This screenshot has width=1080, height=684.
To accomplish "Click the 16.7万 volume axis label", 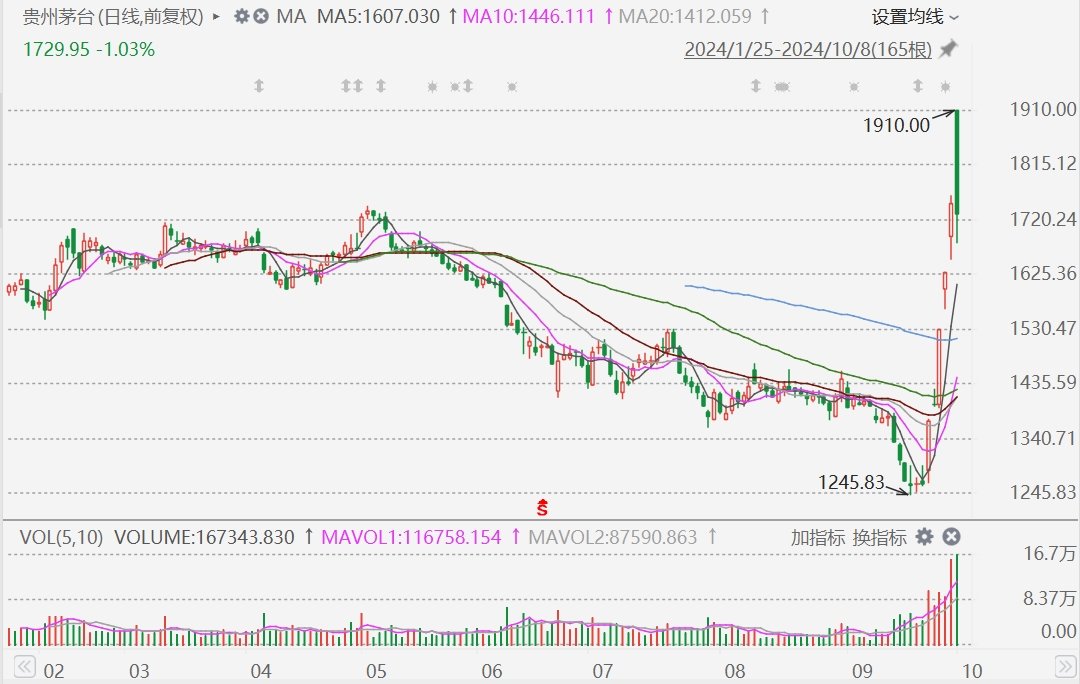I will [1050, 553].
